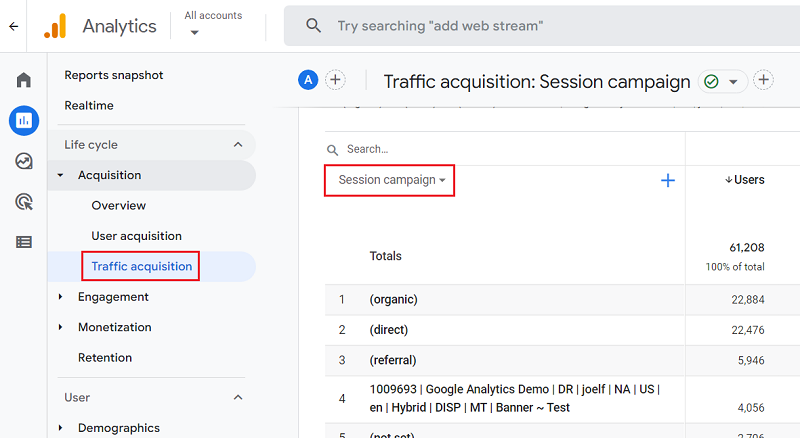Click the Google Analytics logo

coord(55,26)
